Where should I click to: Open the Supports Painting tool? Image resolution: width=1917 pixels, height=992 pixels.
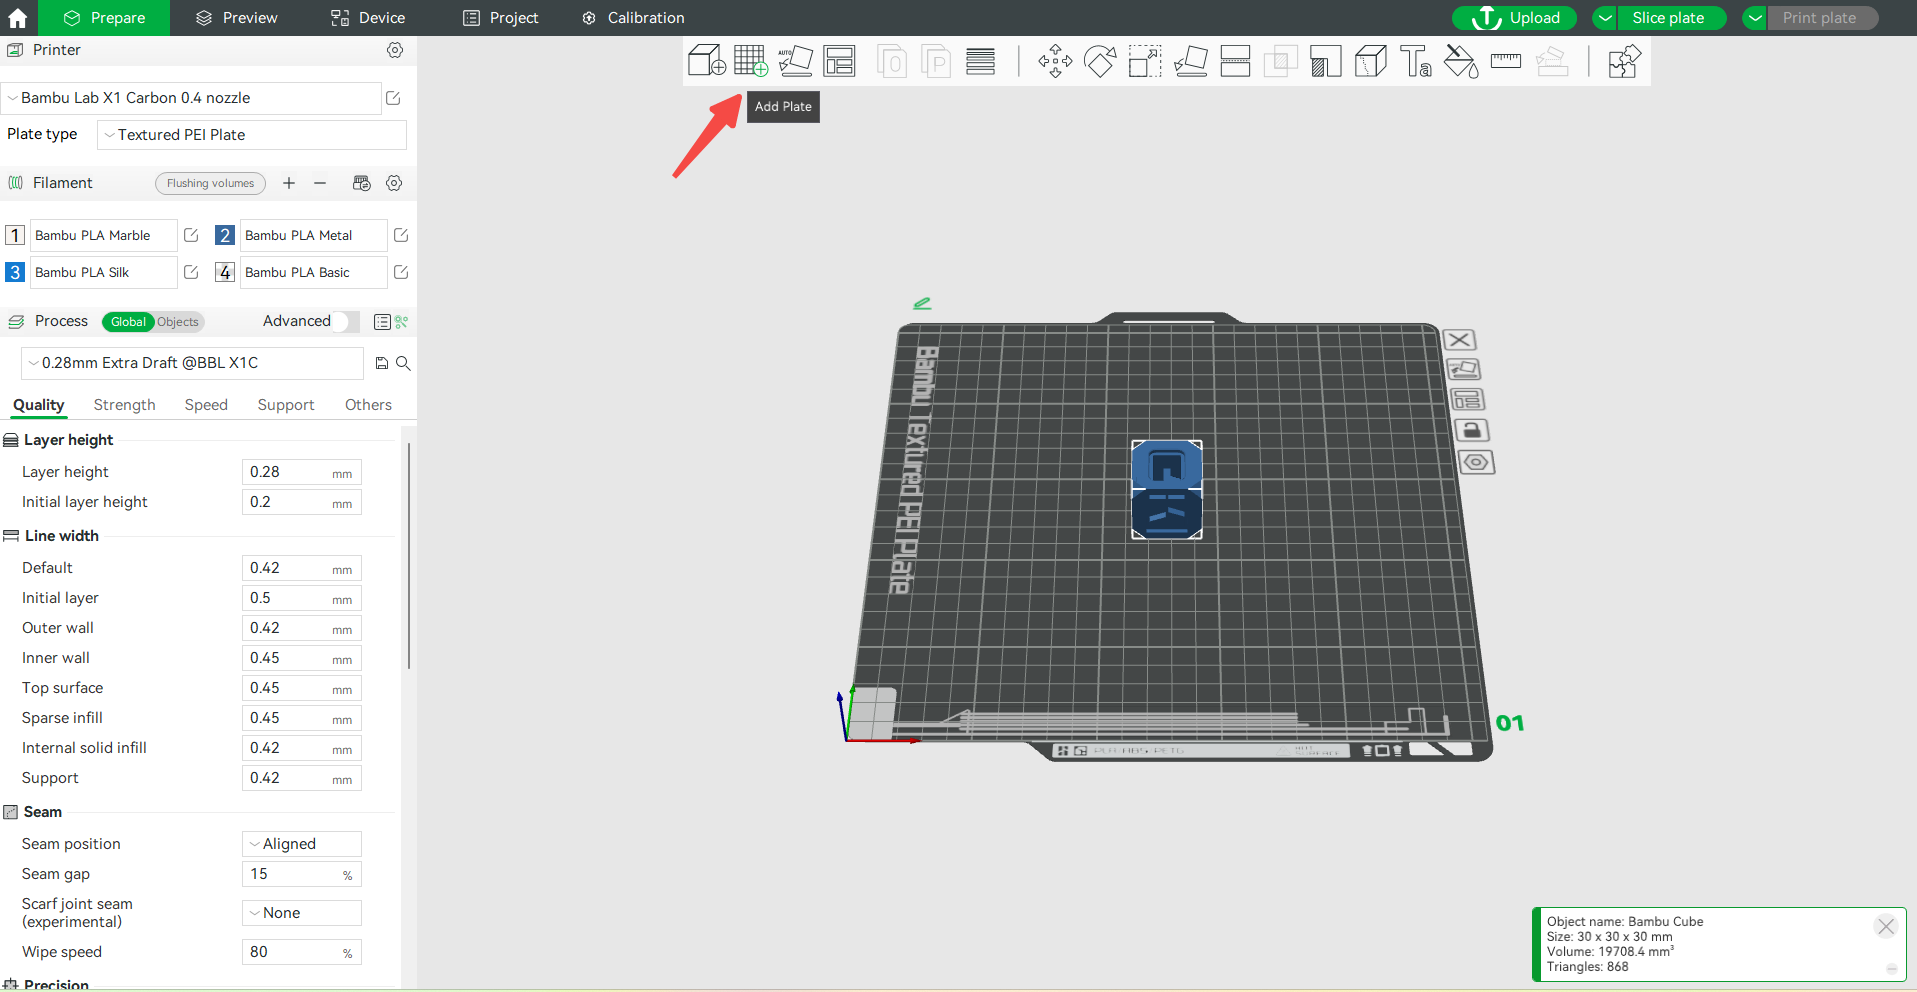click(1325, 61)
